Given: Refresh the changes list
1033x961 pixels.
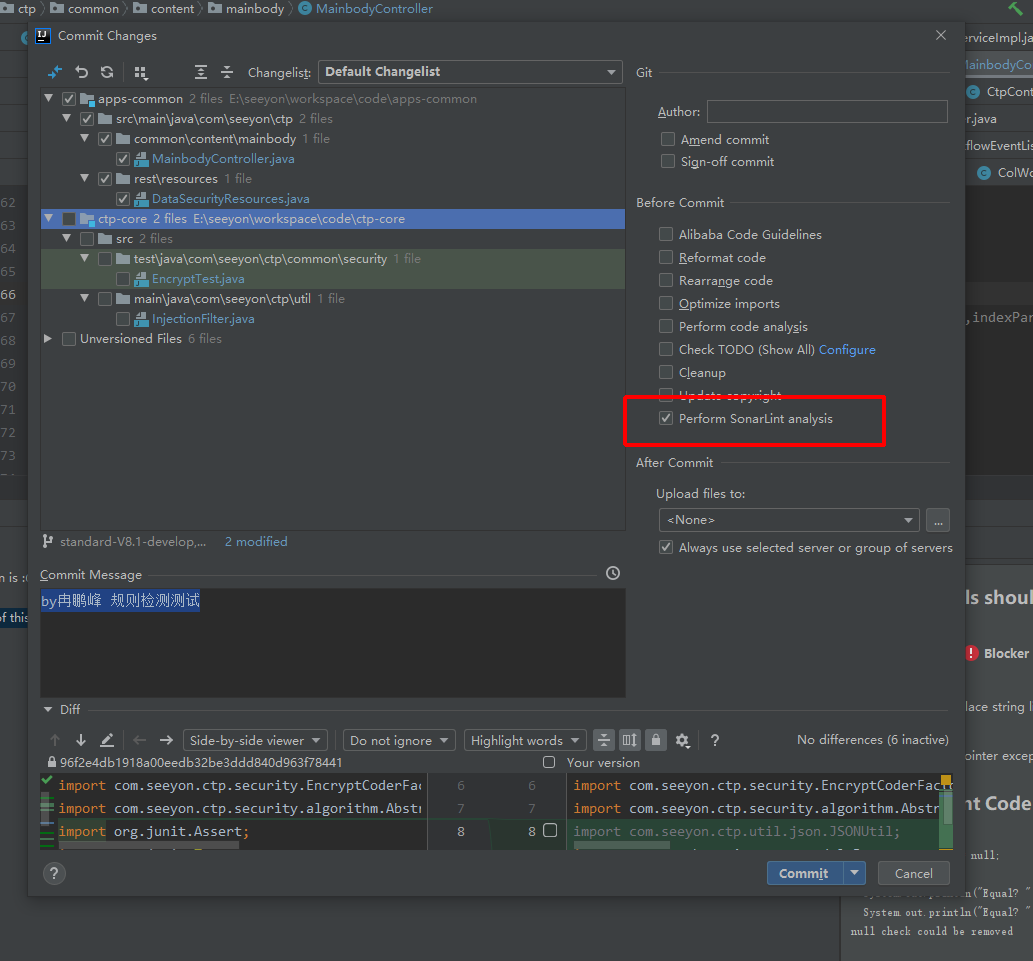Looking at the screenshot, I should coord(107,72).
